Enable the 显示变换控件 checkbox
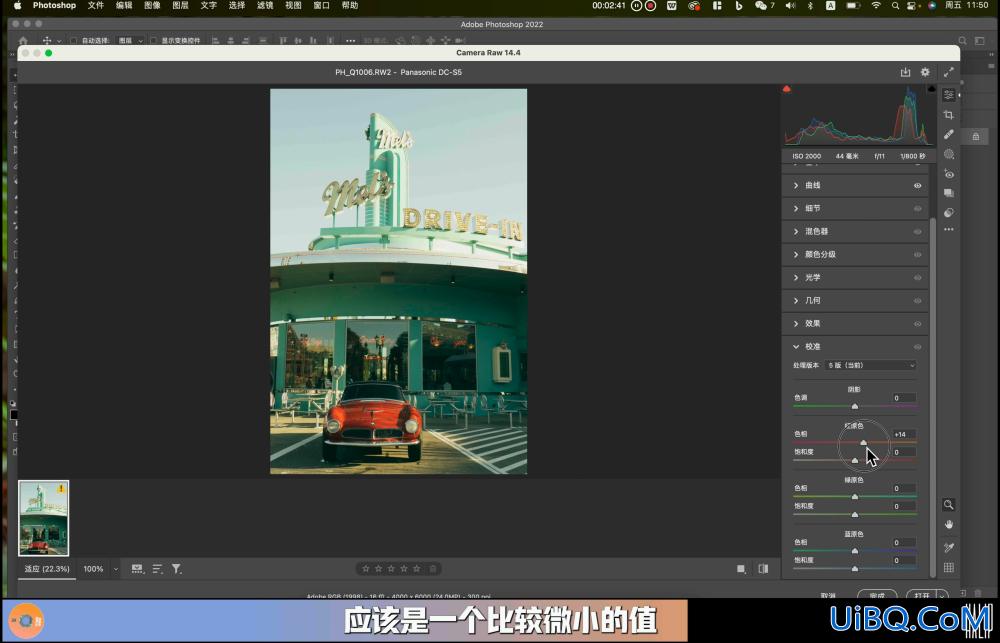Screen dimensions: 1000x643 click(153, 40)
